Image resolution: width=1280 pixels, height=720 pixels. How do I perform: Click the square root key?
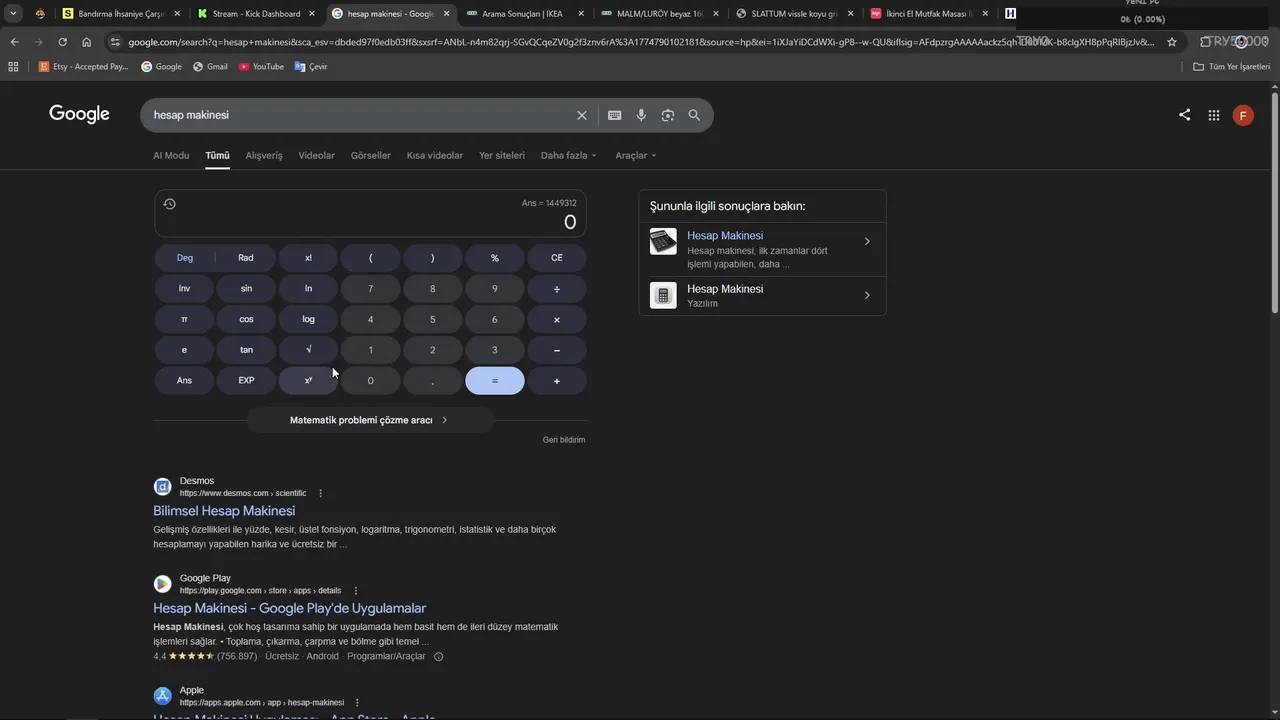point(308,350)
